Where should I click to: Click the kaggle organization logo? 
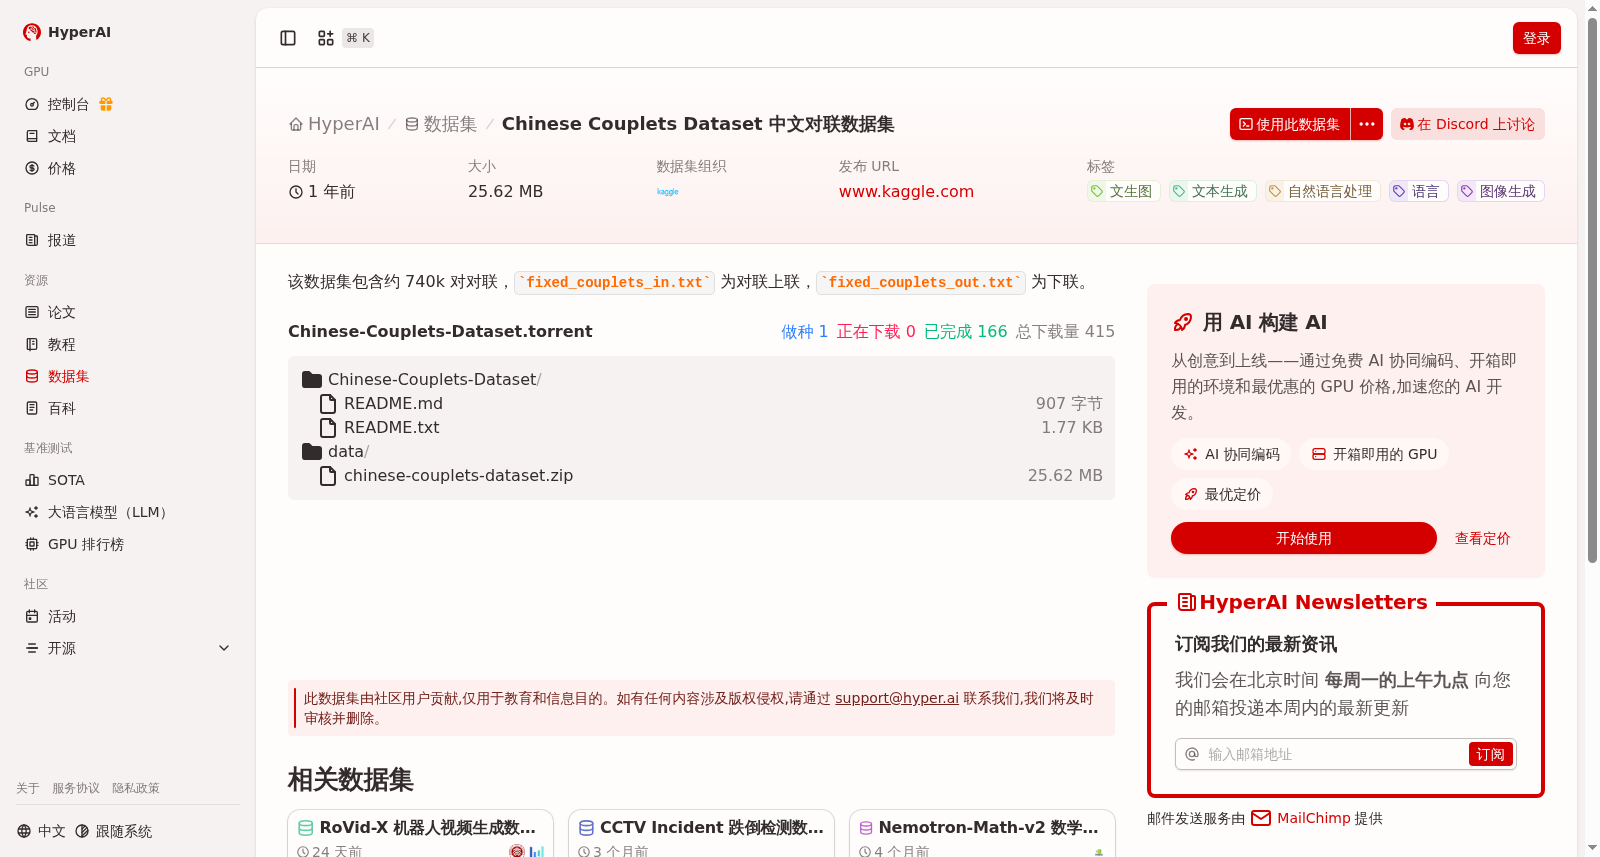pos(668,191)
